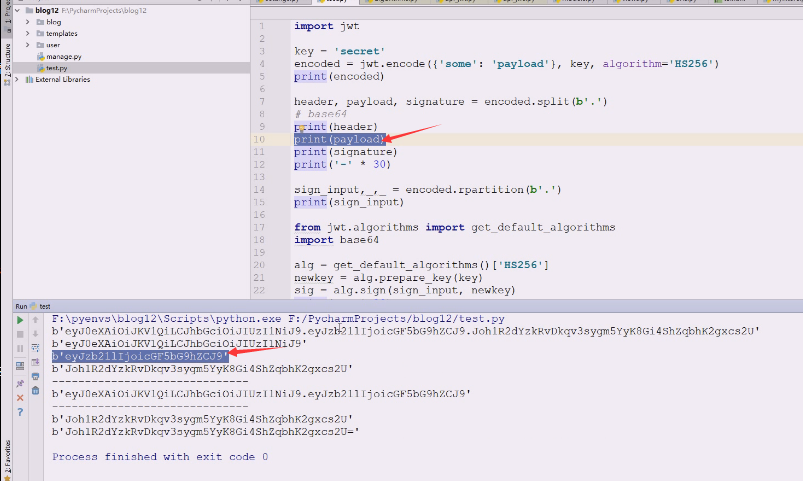Open the Favorites side tool window

[x=7, y=459]
